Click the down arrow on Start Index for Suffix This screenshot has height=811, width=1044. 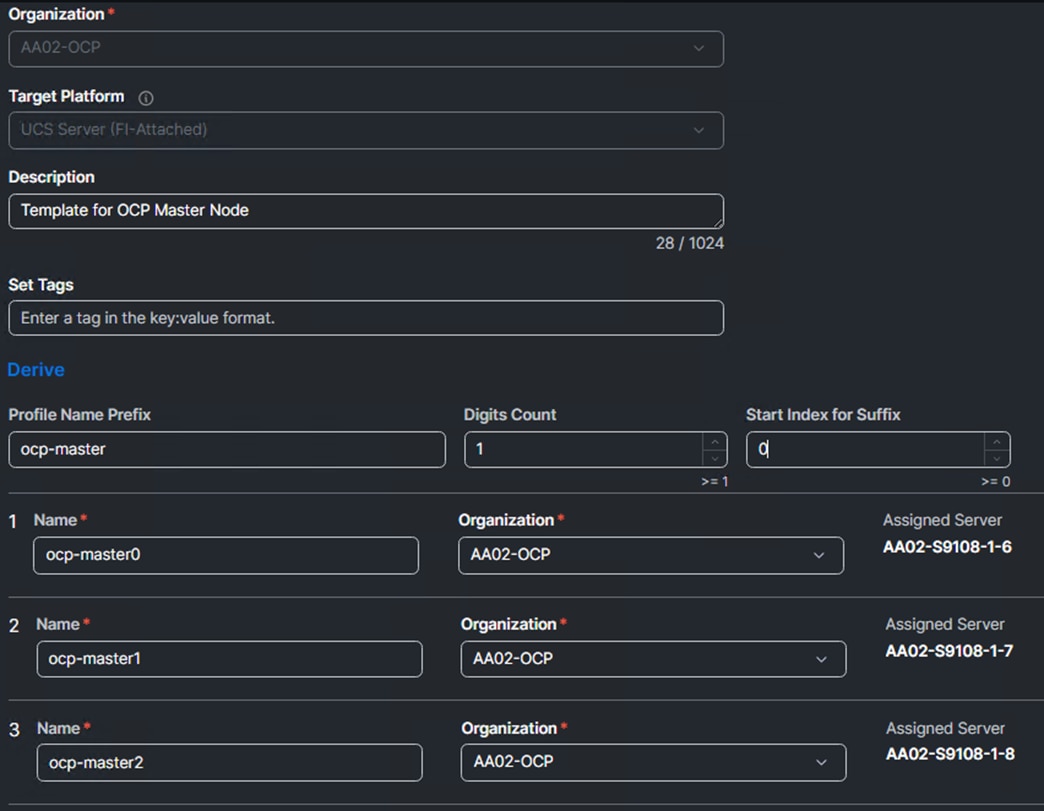[x=997, y=456]
